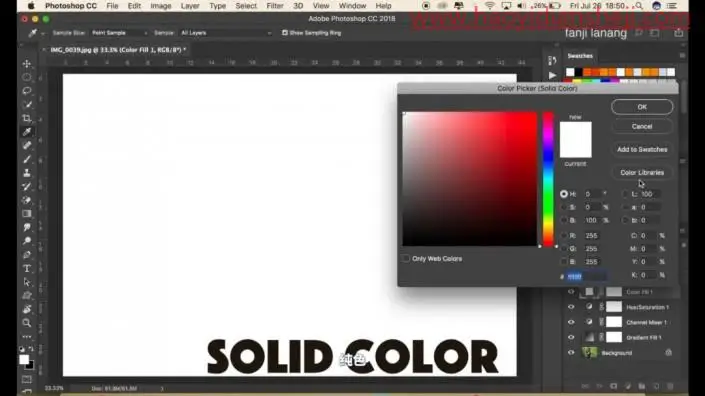The image size is (705, 396).
Task: Select the Zoom tool
Action: point(27,323)
